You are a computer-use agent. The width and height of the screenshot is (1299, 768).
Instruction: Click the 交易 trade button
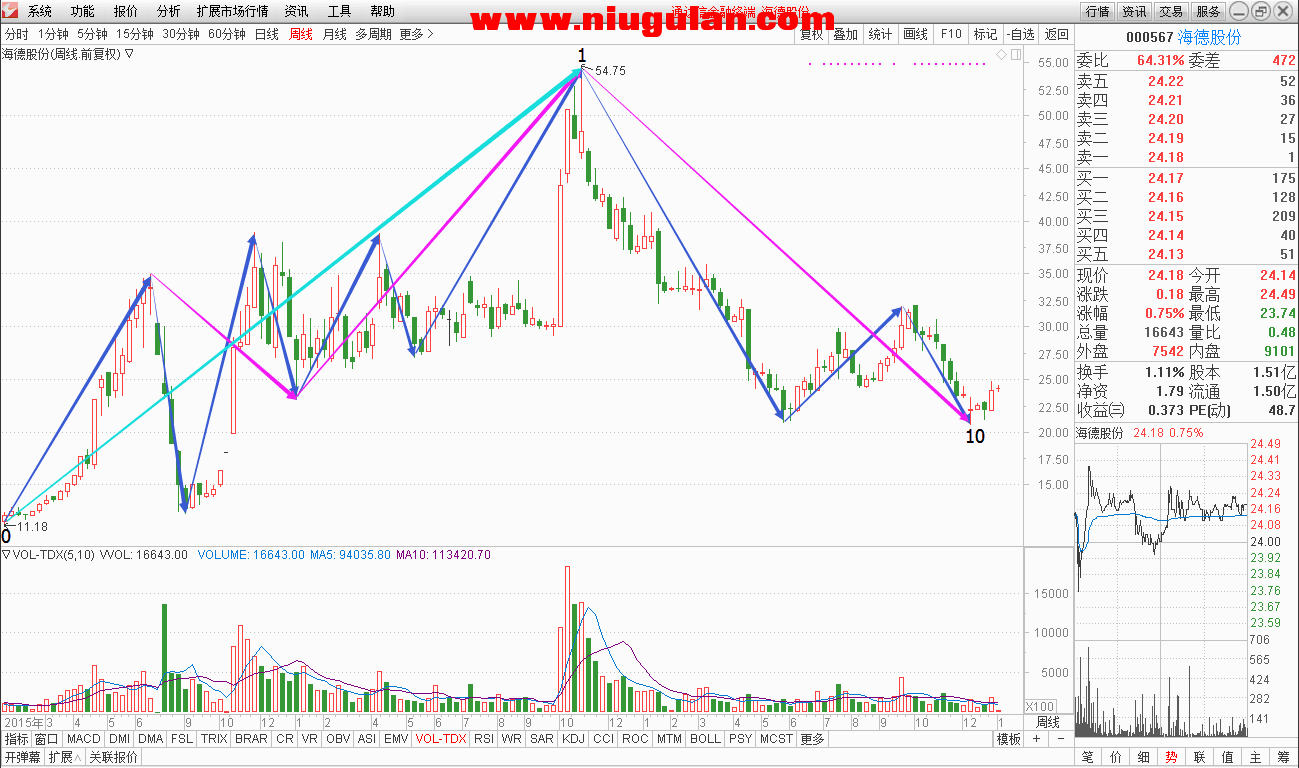[x=1171, y=11]
